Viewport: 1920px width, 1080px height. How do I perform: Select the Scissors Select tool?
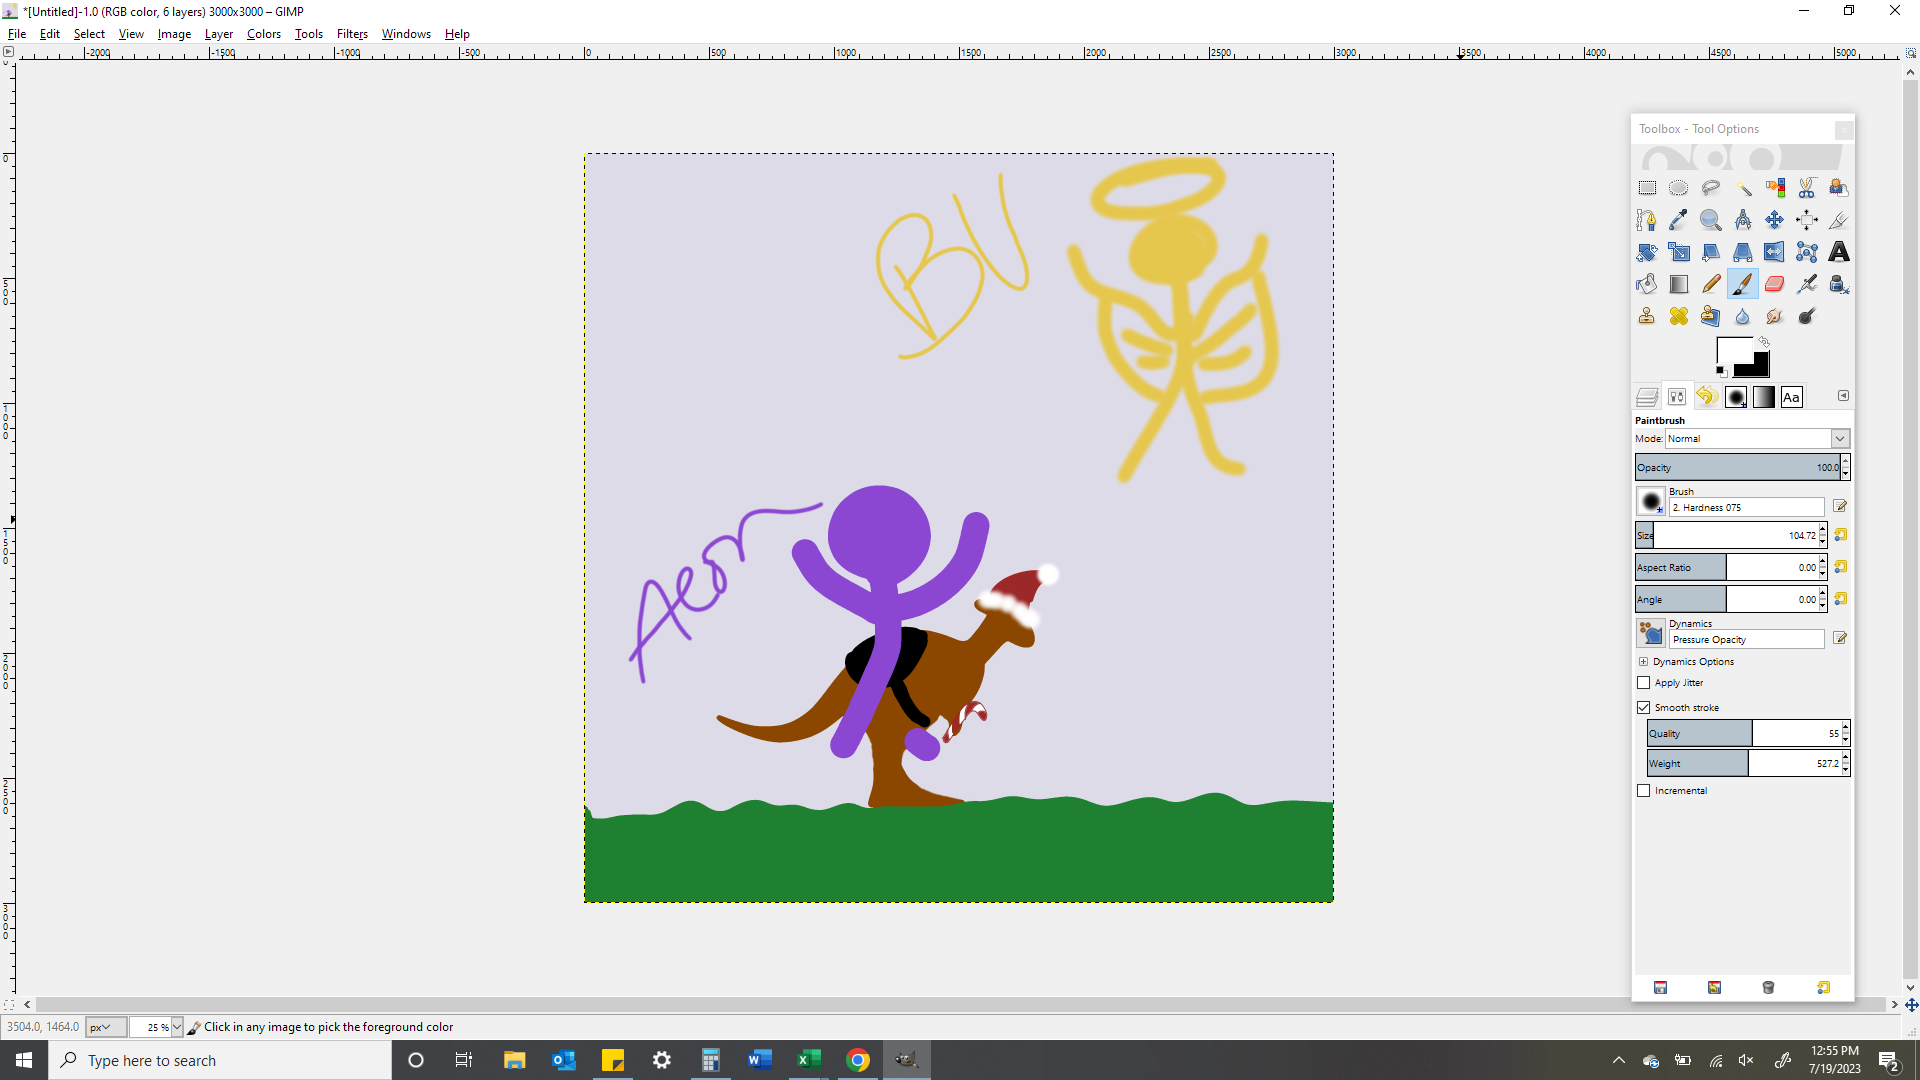pyautogui.click(x=1807, y=188)
